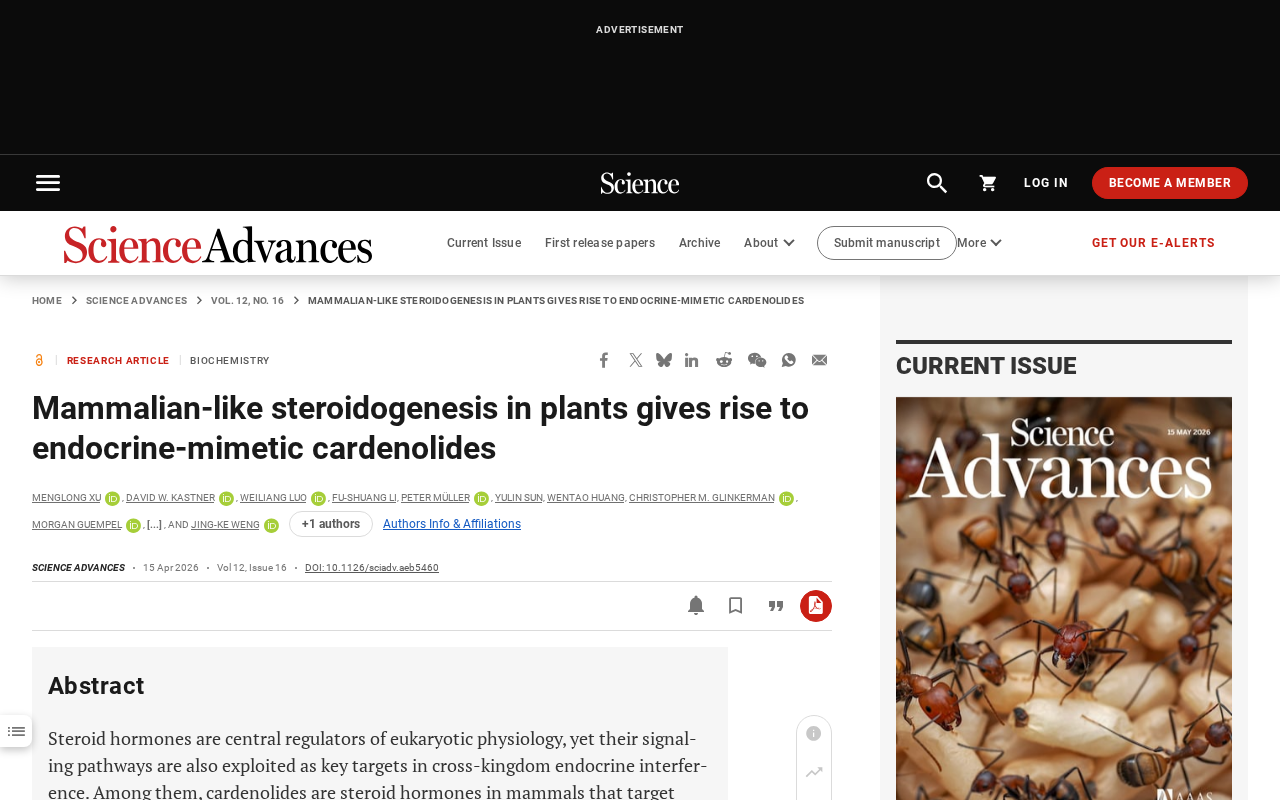Open the table of contents list icon
This screenshot has height=800, width=1280.
(16, 731)
